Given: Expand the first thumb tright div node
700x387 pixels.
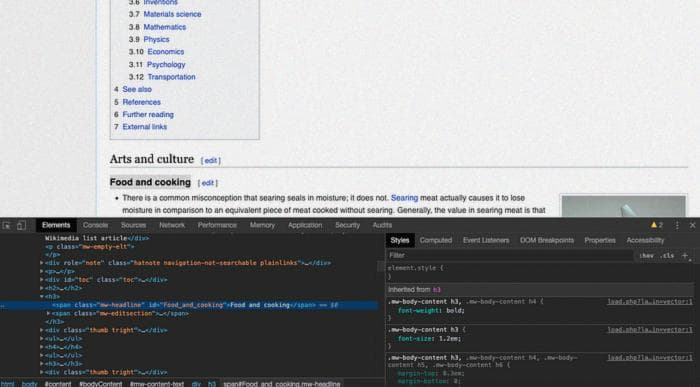Looking at the screenshot, I should point(42,330).
